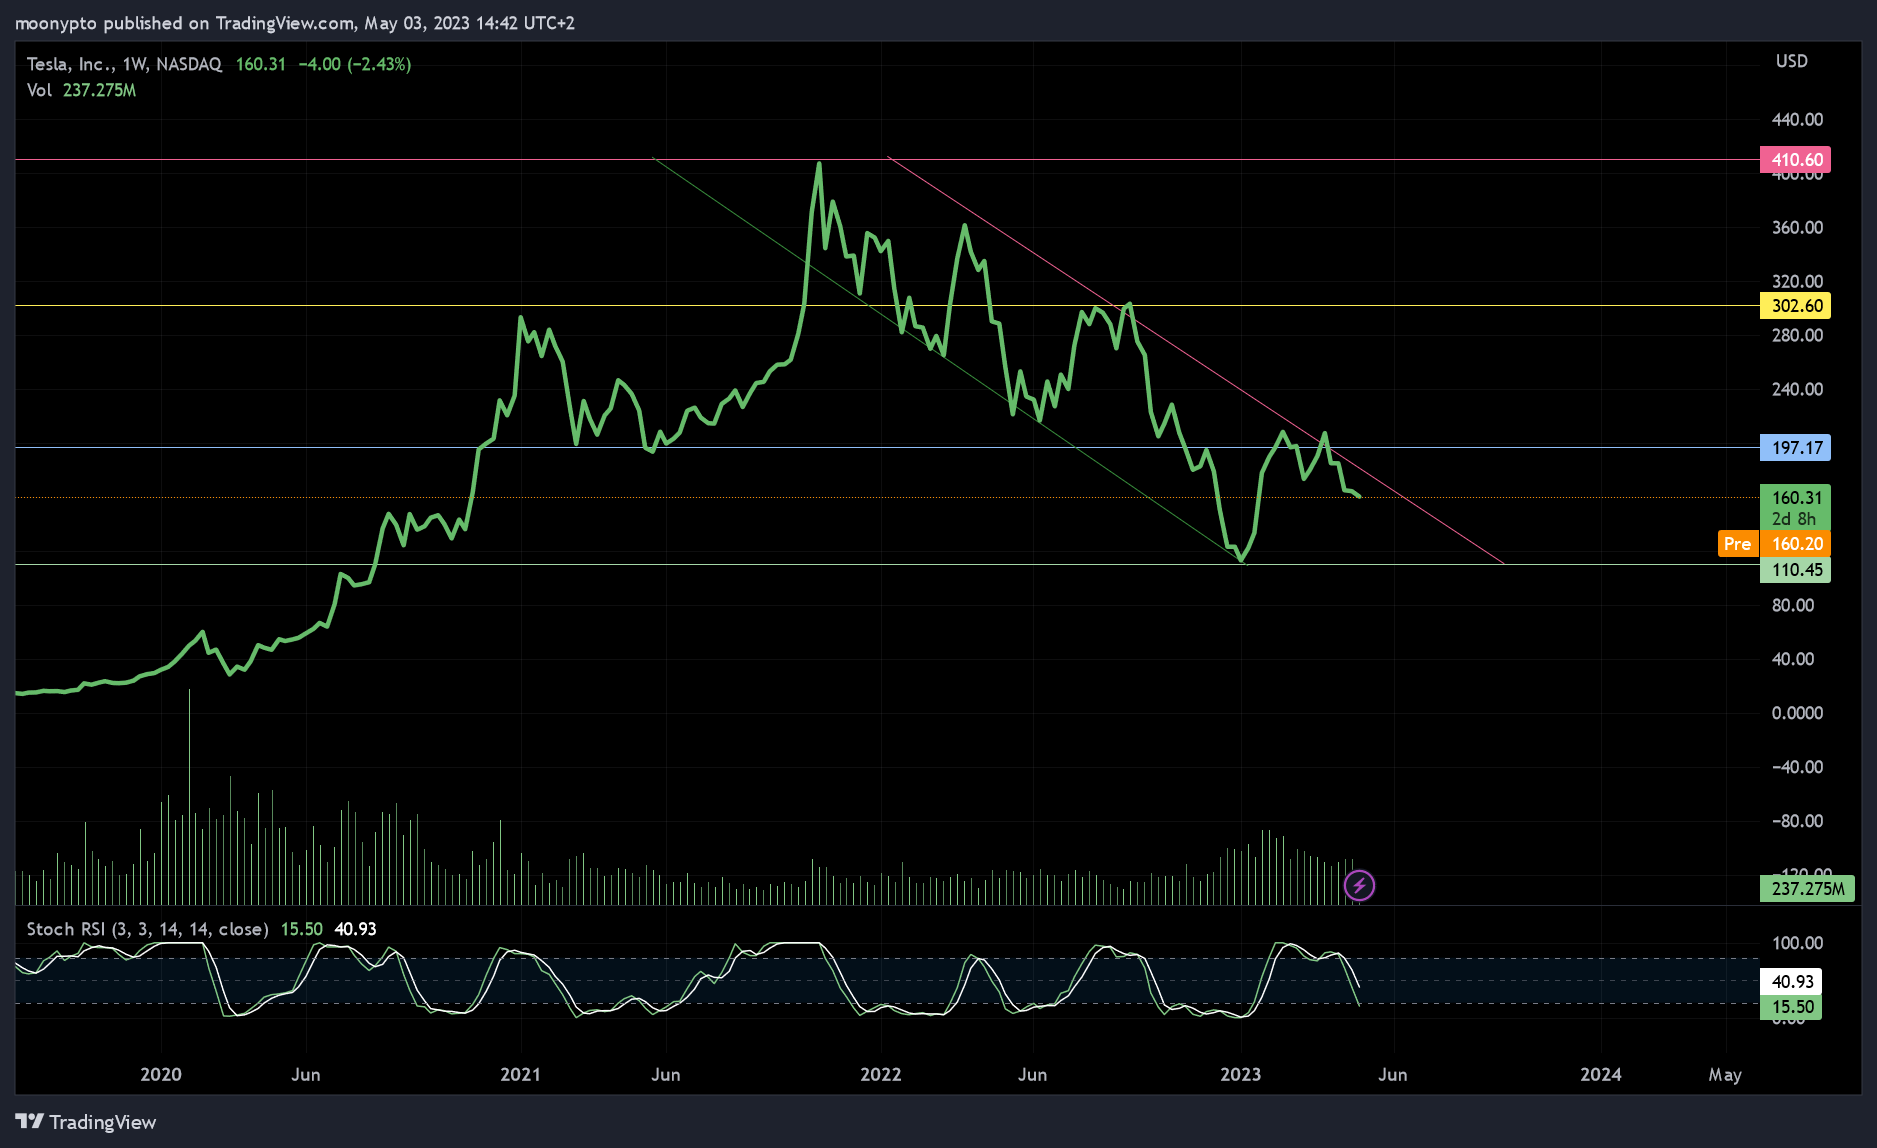The height and width of the screenshot is (1148, 1877).
Task: Click the 197.17 blue price label
Action: [1795, 448]
